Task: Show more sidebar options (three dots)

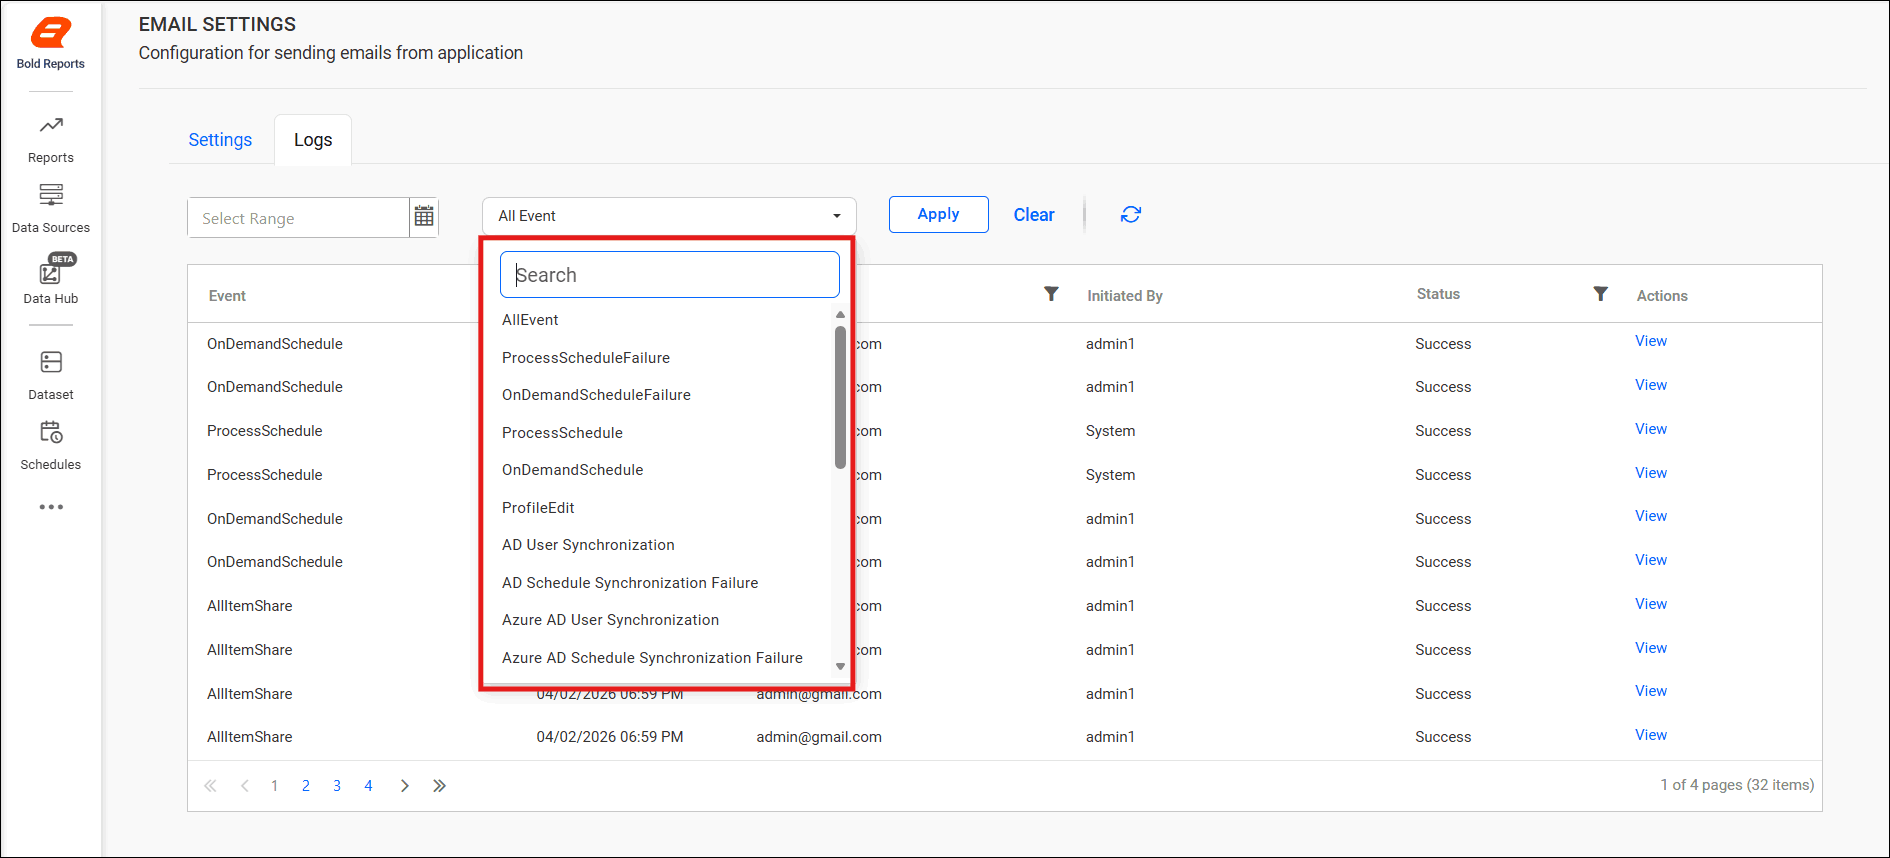Action: click(x=51, y=507)
